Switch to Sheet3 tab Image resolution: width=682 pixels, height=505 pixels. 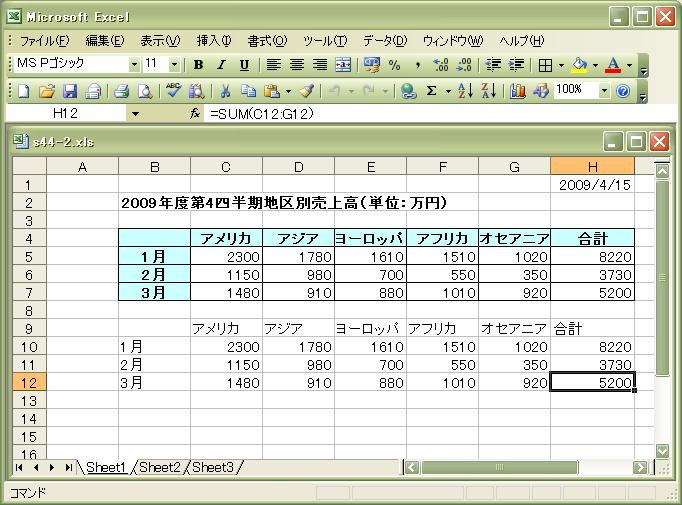[x=213, y=467]
